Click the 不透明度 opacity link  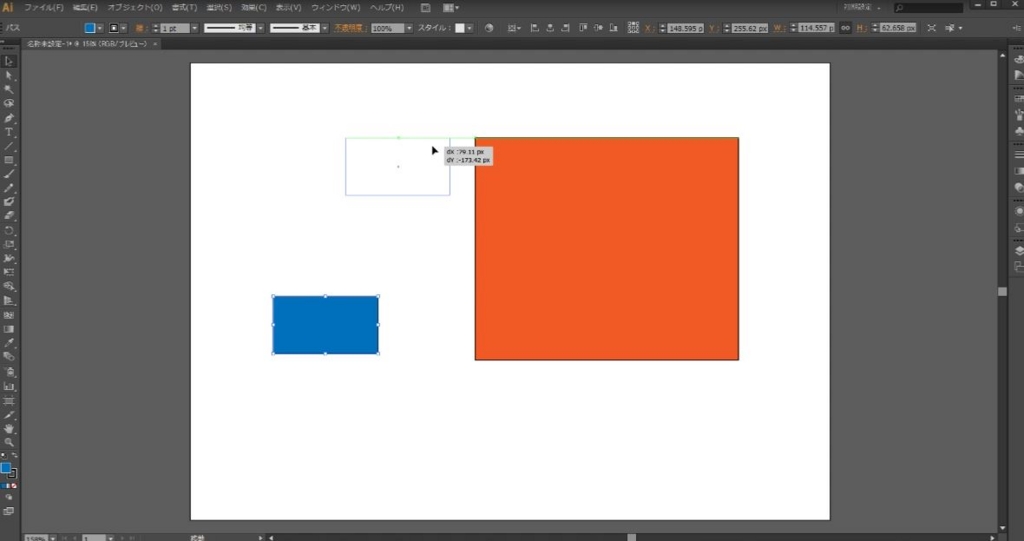pyautogui.click(x=349, y=28)
